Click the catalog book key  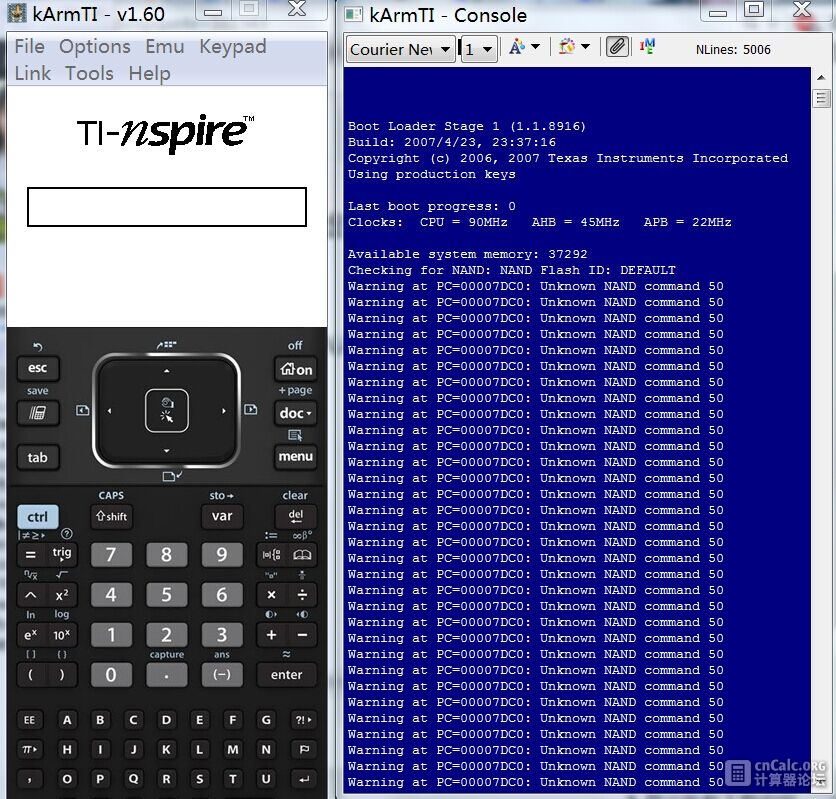coord(302,555)
